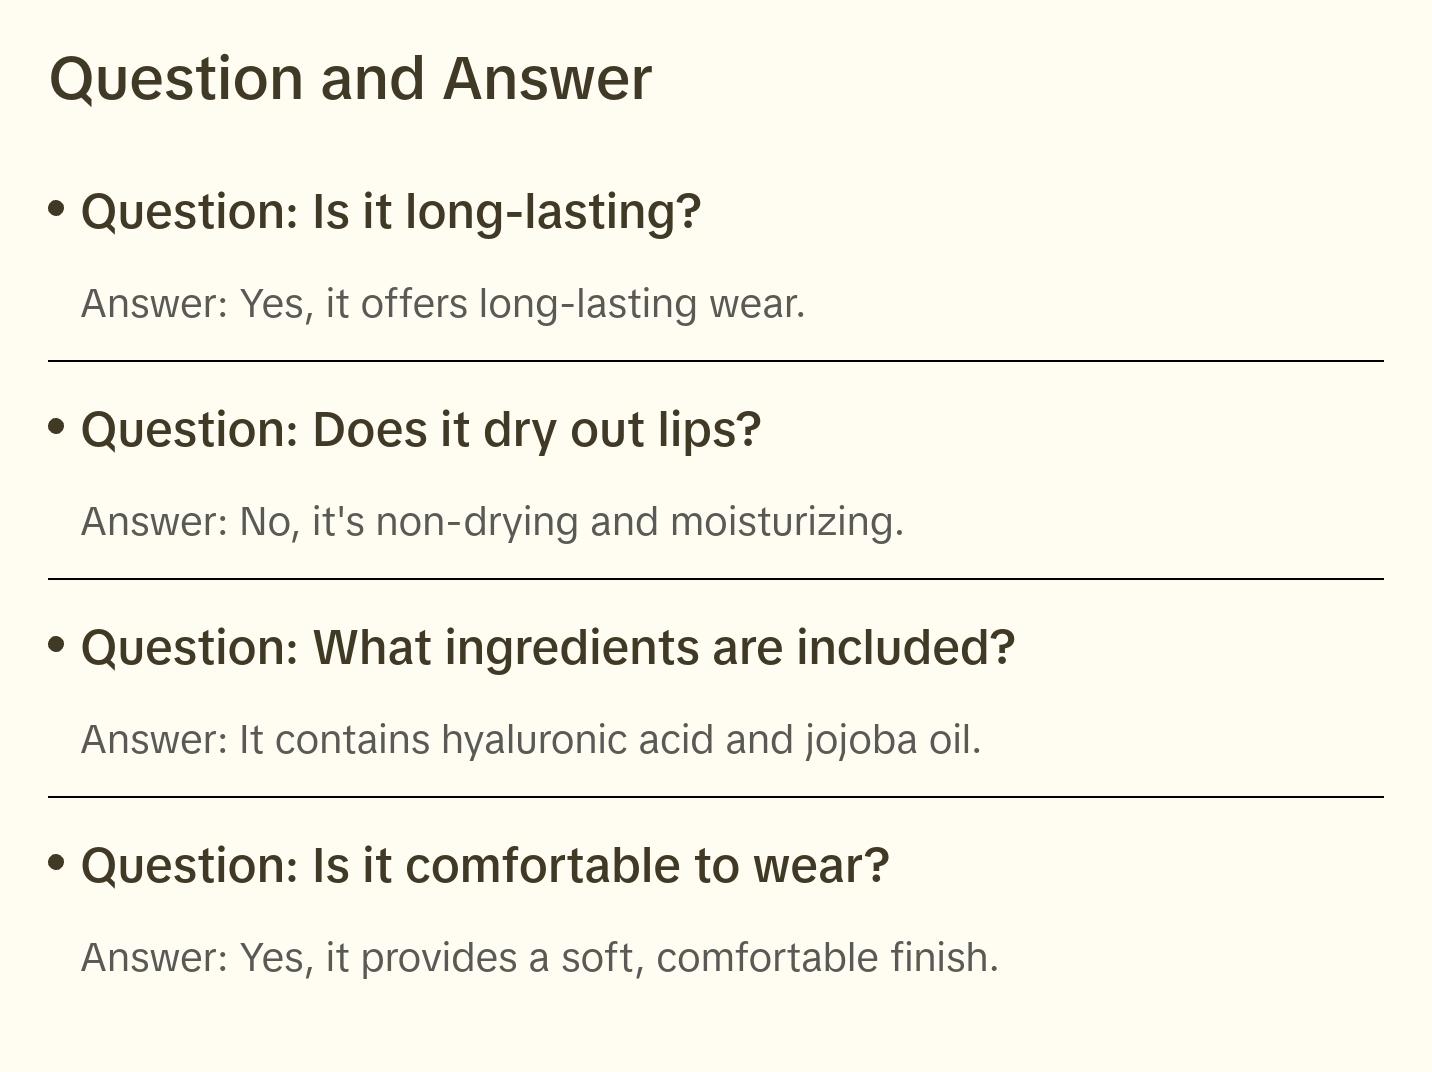Expand the "What ingredients are included?" question
This screenshot has height=1072, width=1432.
(x=548, y=648)
